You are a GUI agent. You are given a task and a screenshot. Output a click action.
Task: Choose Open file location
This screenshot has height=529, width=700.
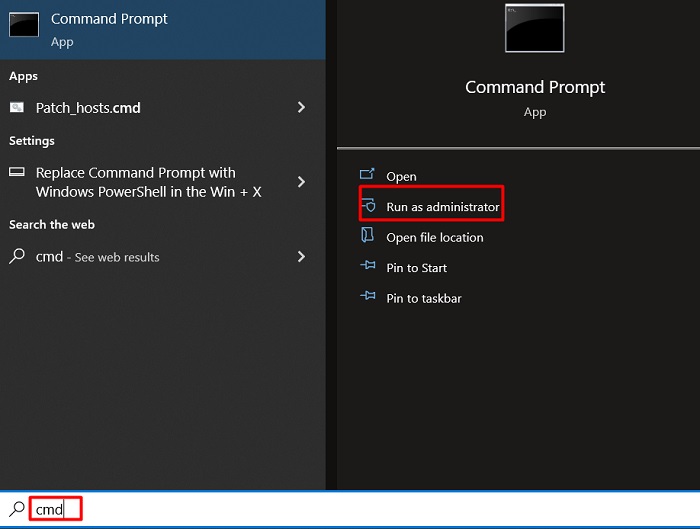pos(435,237)
